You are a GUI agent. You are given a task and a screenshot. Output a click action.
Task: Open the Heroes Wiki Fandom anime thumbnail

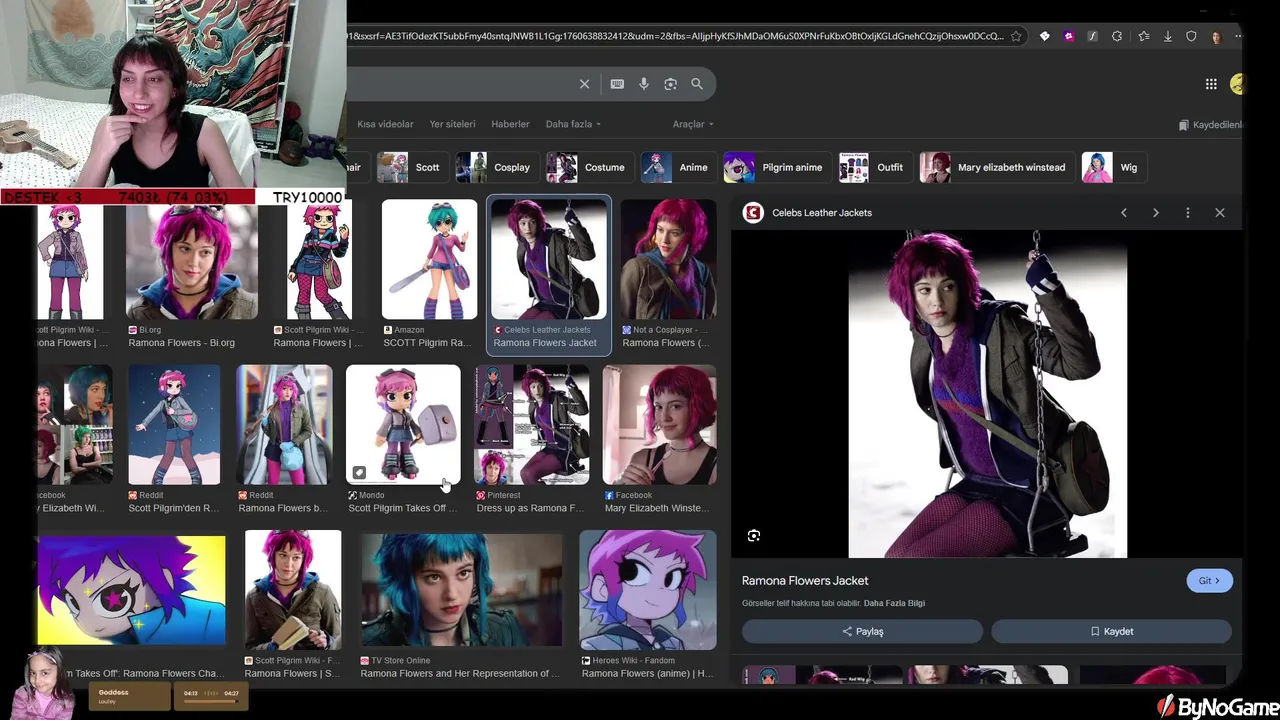(x=648, y=590)
